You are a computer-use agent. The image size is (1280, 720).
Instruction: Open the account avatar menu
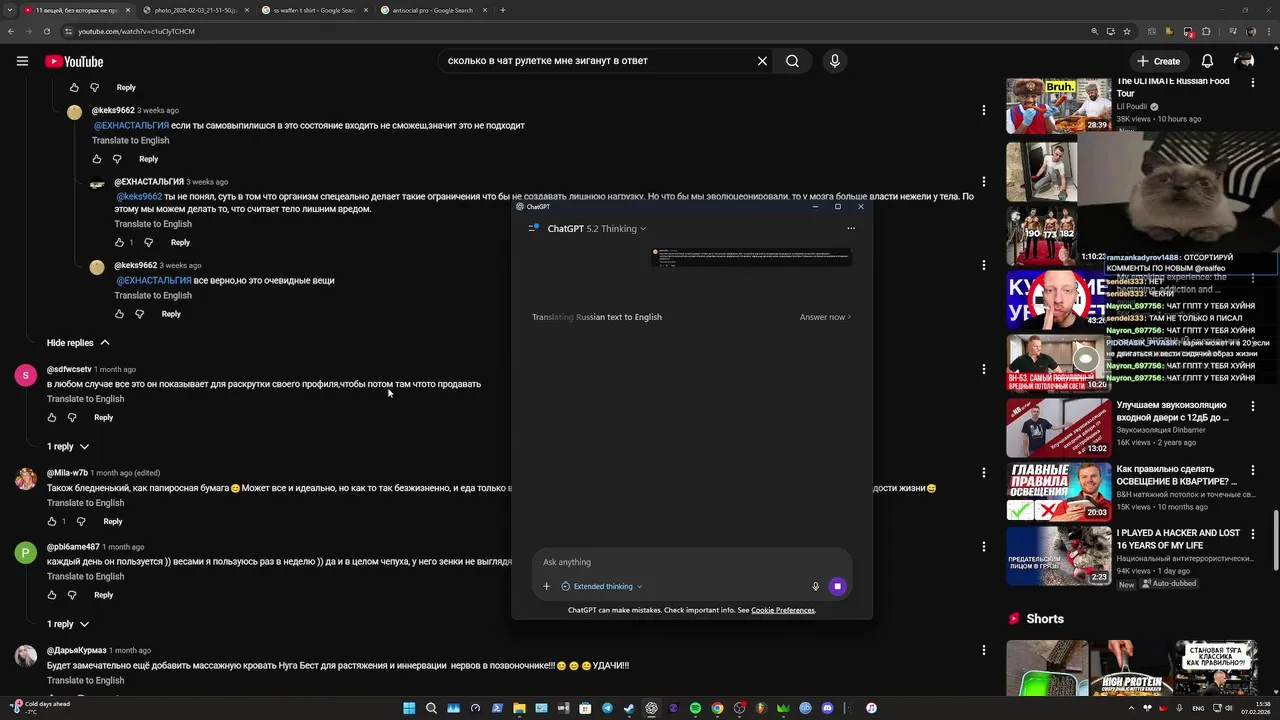pos(1244,61)
